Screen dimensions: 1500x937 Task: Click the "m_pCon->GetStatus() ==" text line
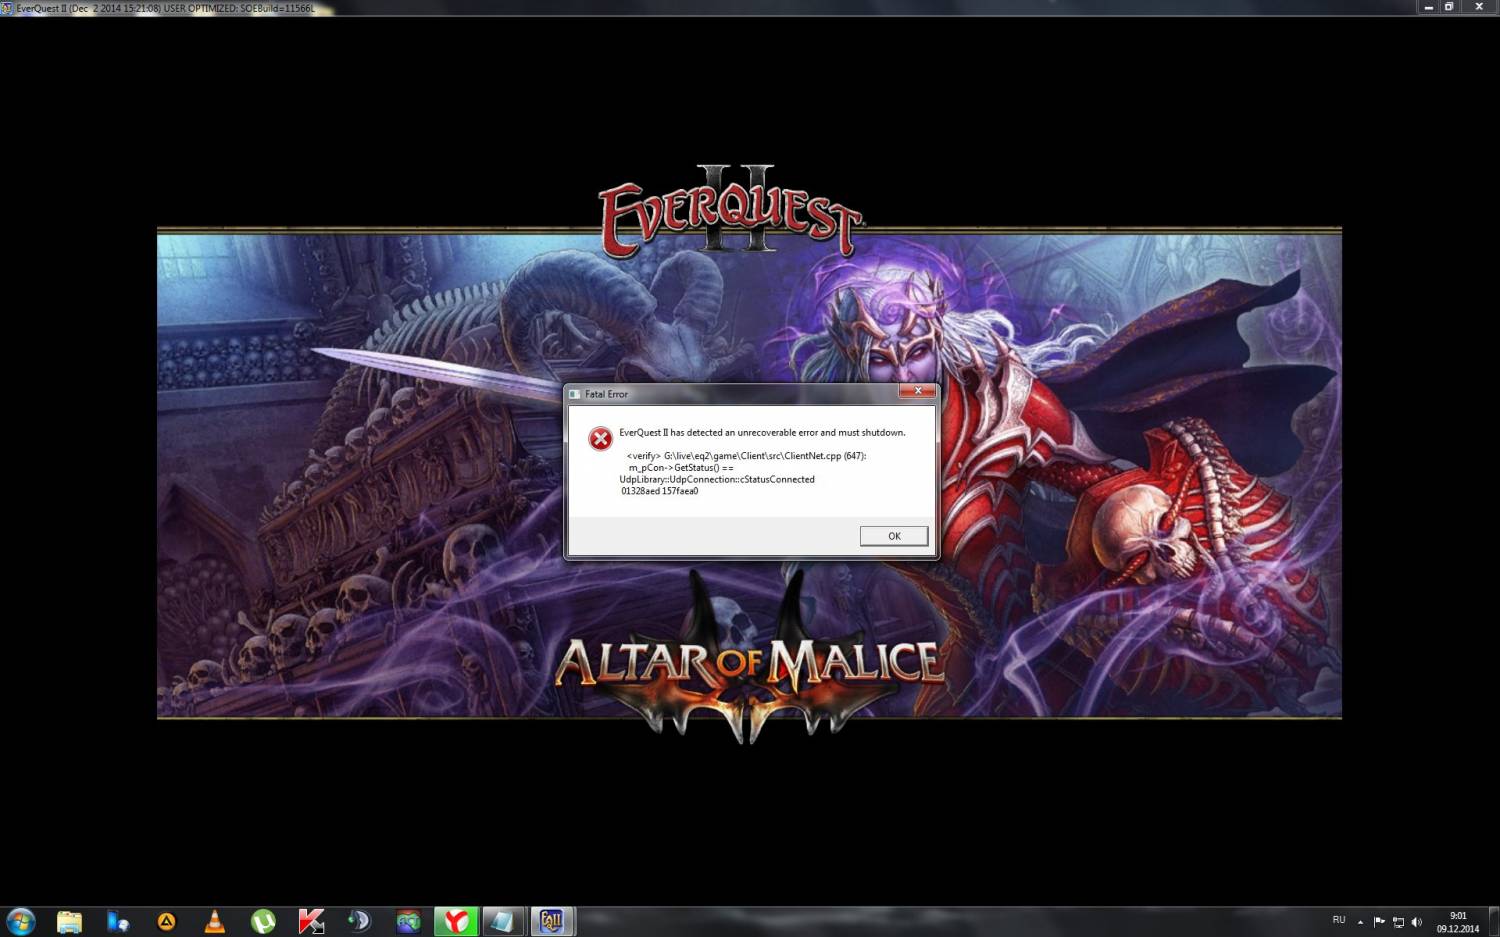click(x=681, y=468)
